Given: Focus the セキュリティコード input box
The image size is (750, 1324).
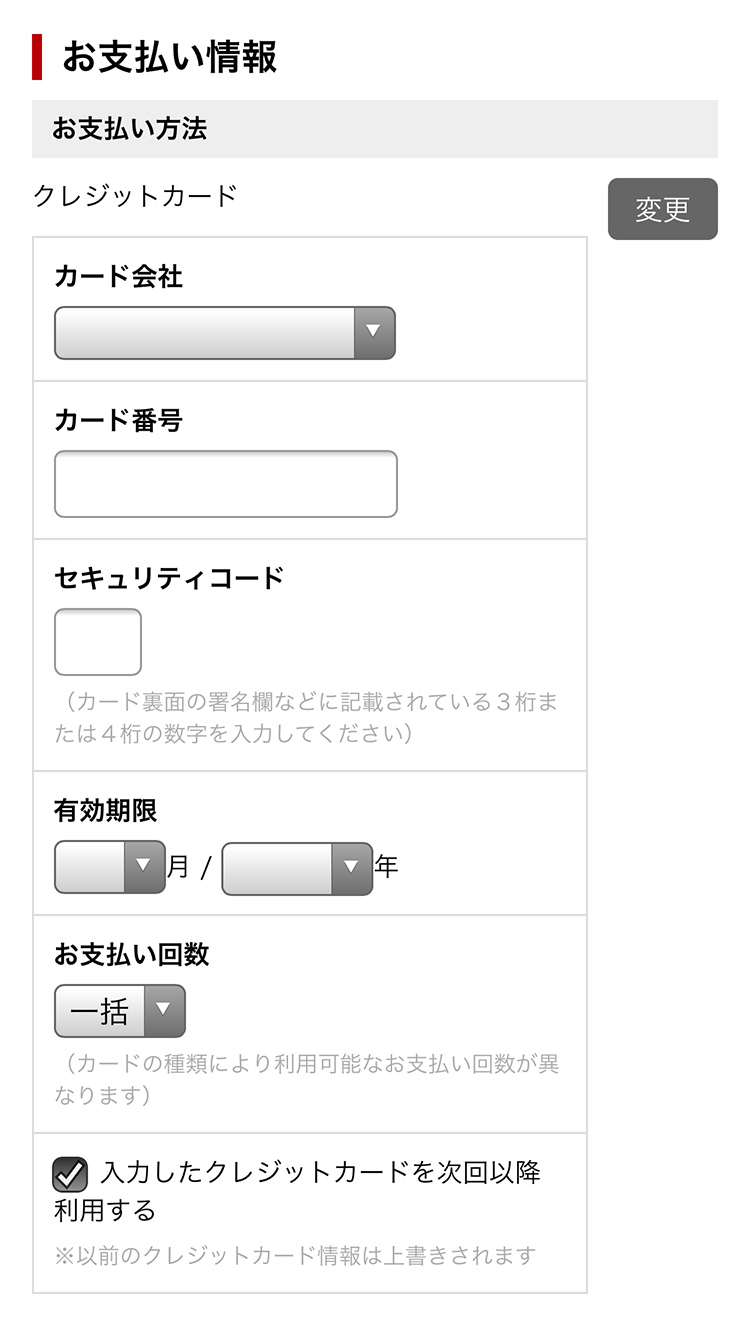Looking at the screenshot, I should (x=98, y=642).
